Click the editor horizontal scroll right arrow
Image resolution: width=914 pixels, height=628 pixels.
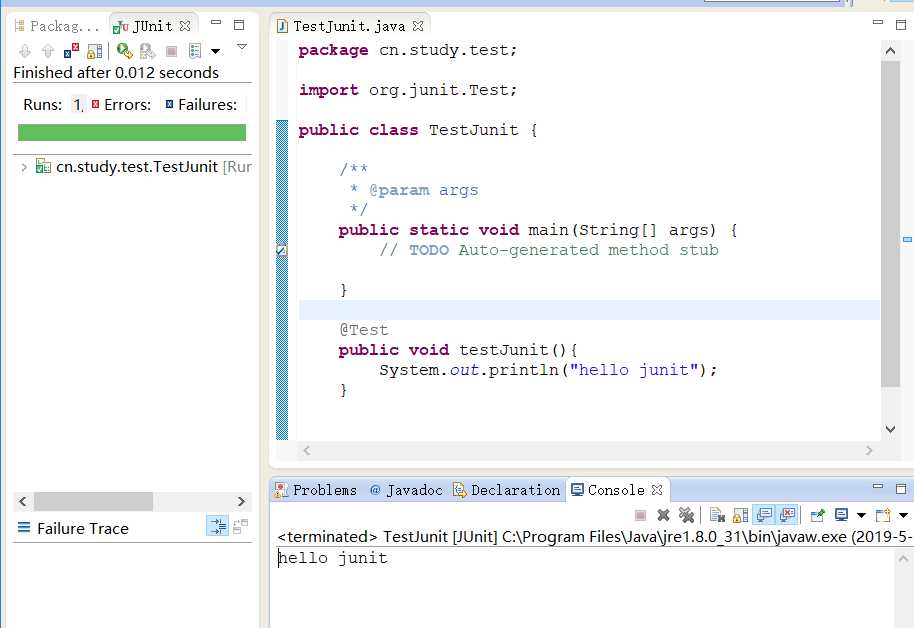[x=869, y=450]
